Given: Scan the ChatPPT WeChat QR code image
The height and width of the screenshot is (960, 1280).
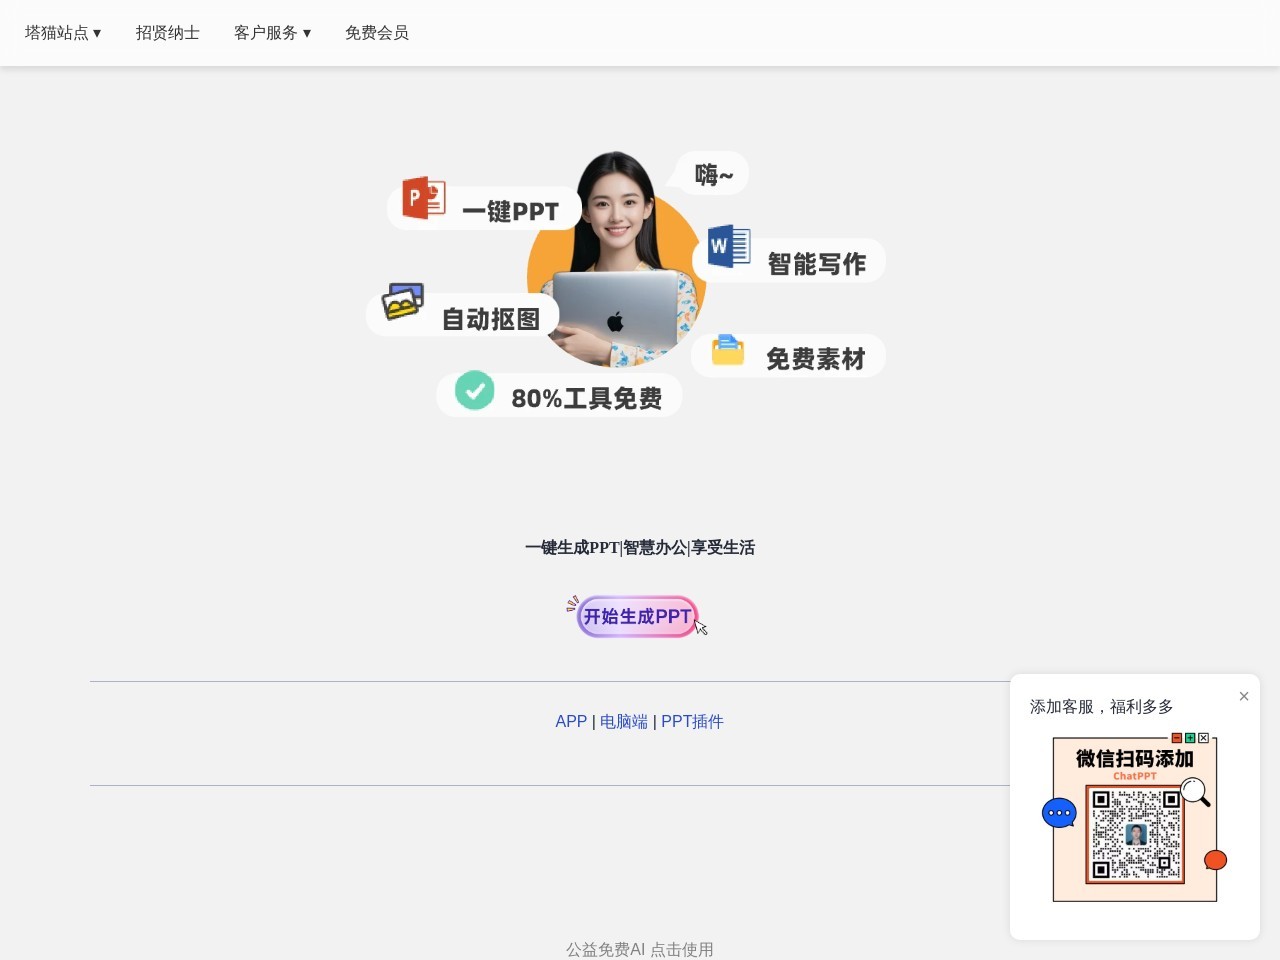Looking at the screenshot, I should click(x=1135, y=831).
